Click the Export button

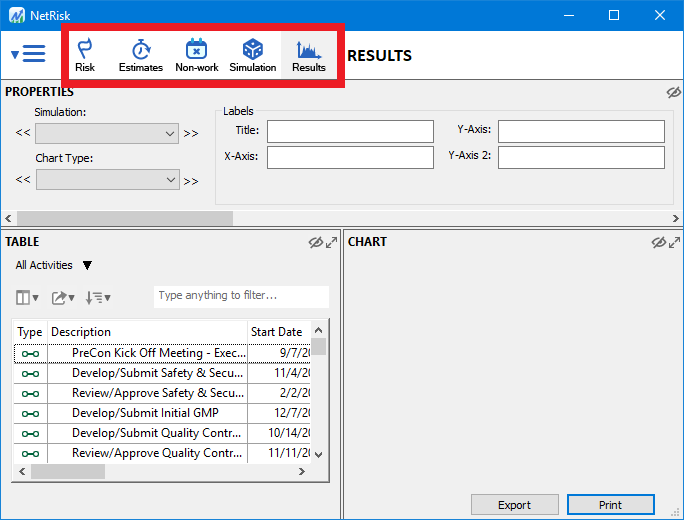pos(514,505)
